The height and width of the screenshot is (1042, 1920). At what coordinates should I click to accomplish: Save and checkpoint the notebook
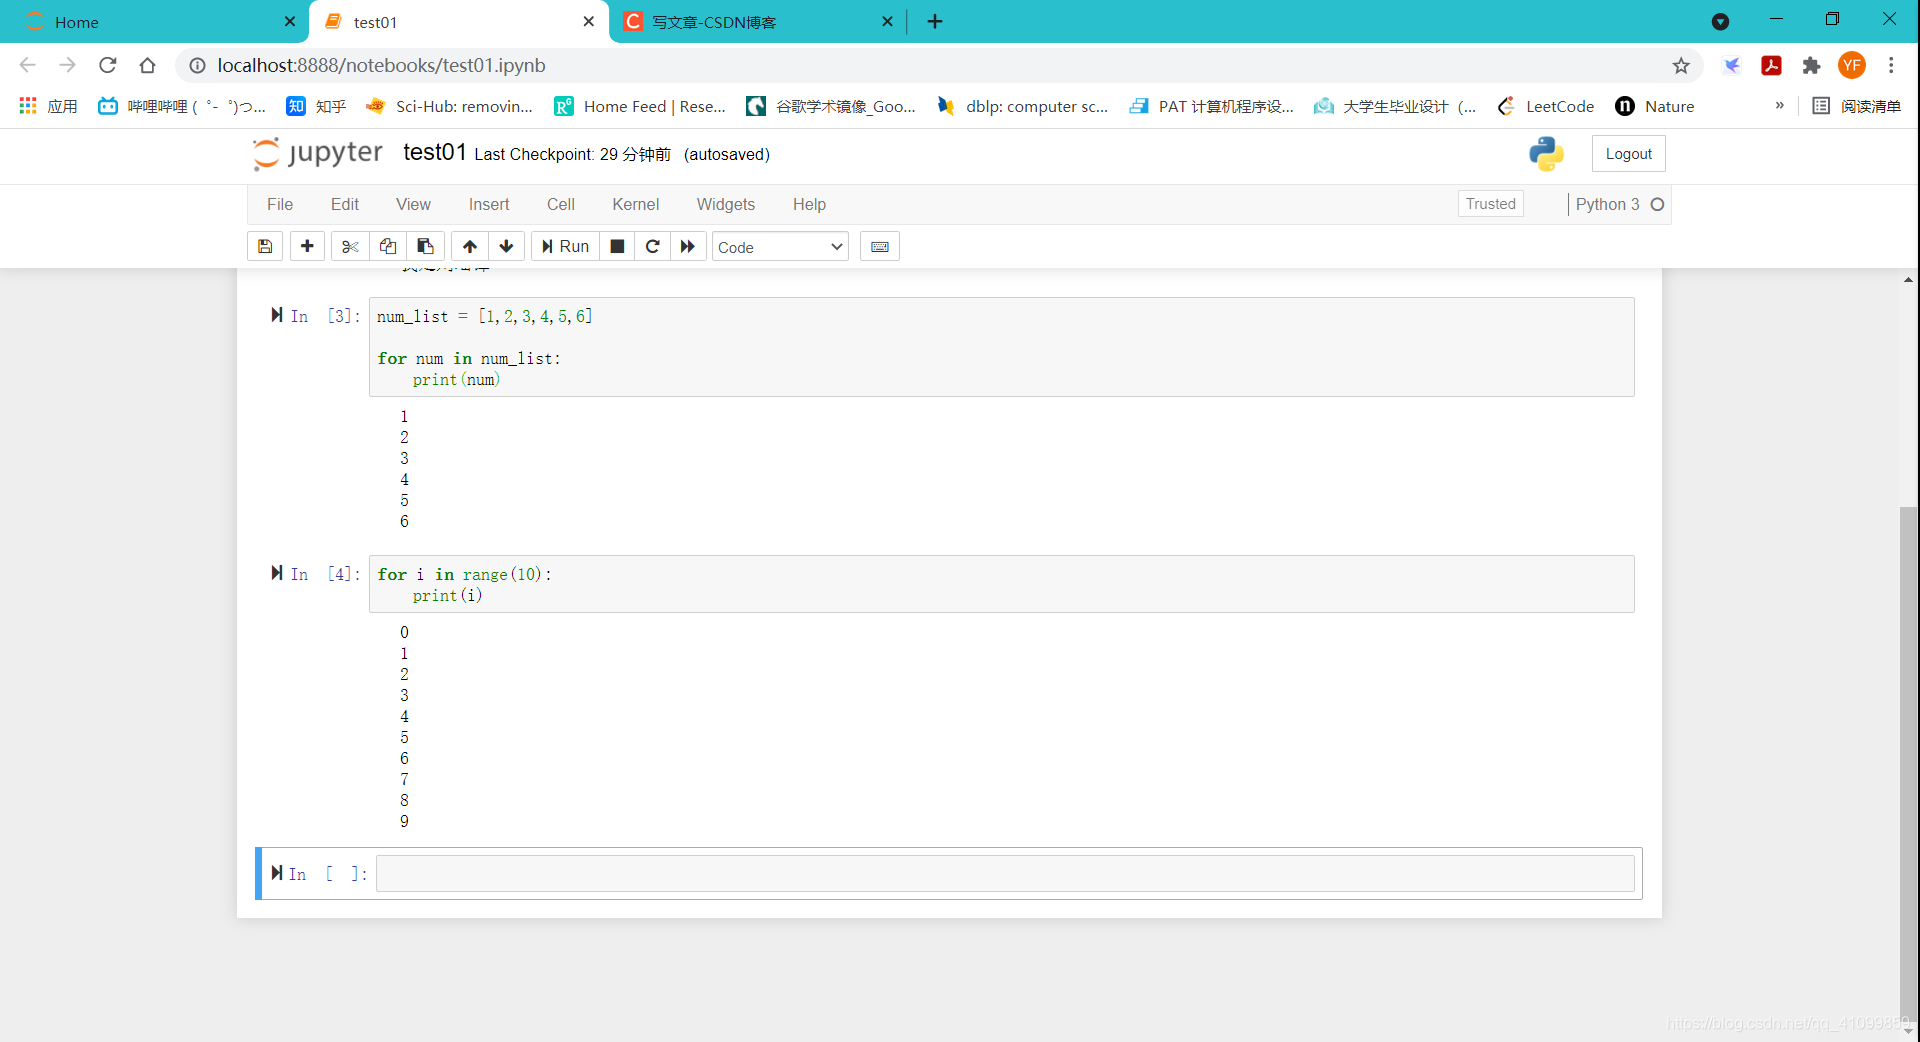[x=265, y=246]
